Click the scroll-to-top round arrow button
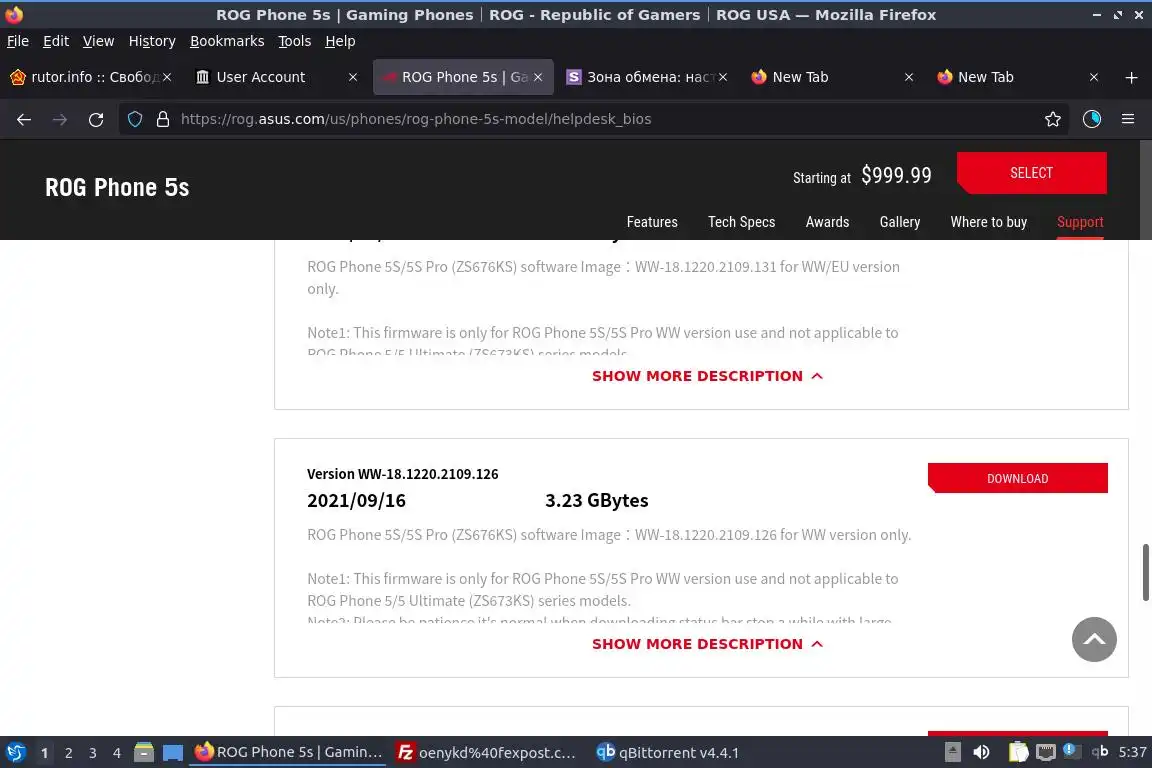This screenshot has height=768, width=1152. pos(1094,639)
